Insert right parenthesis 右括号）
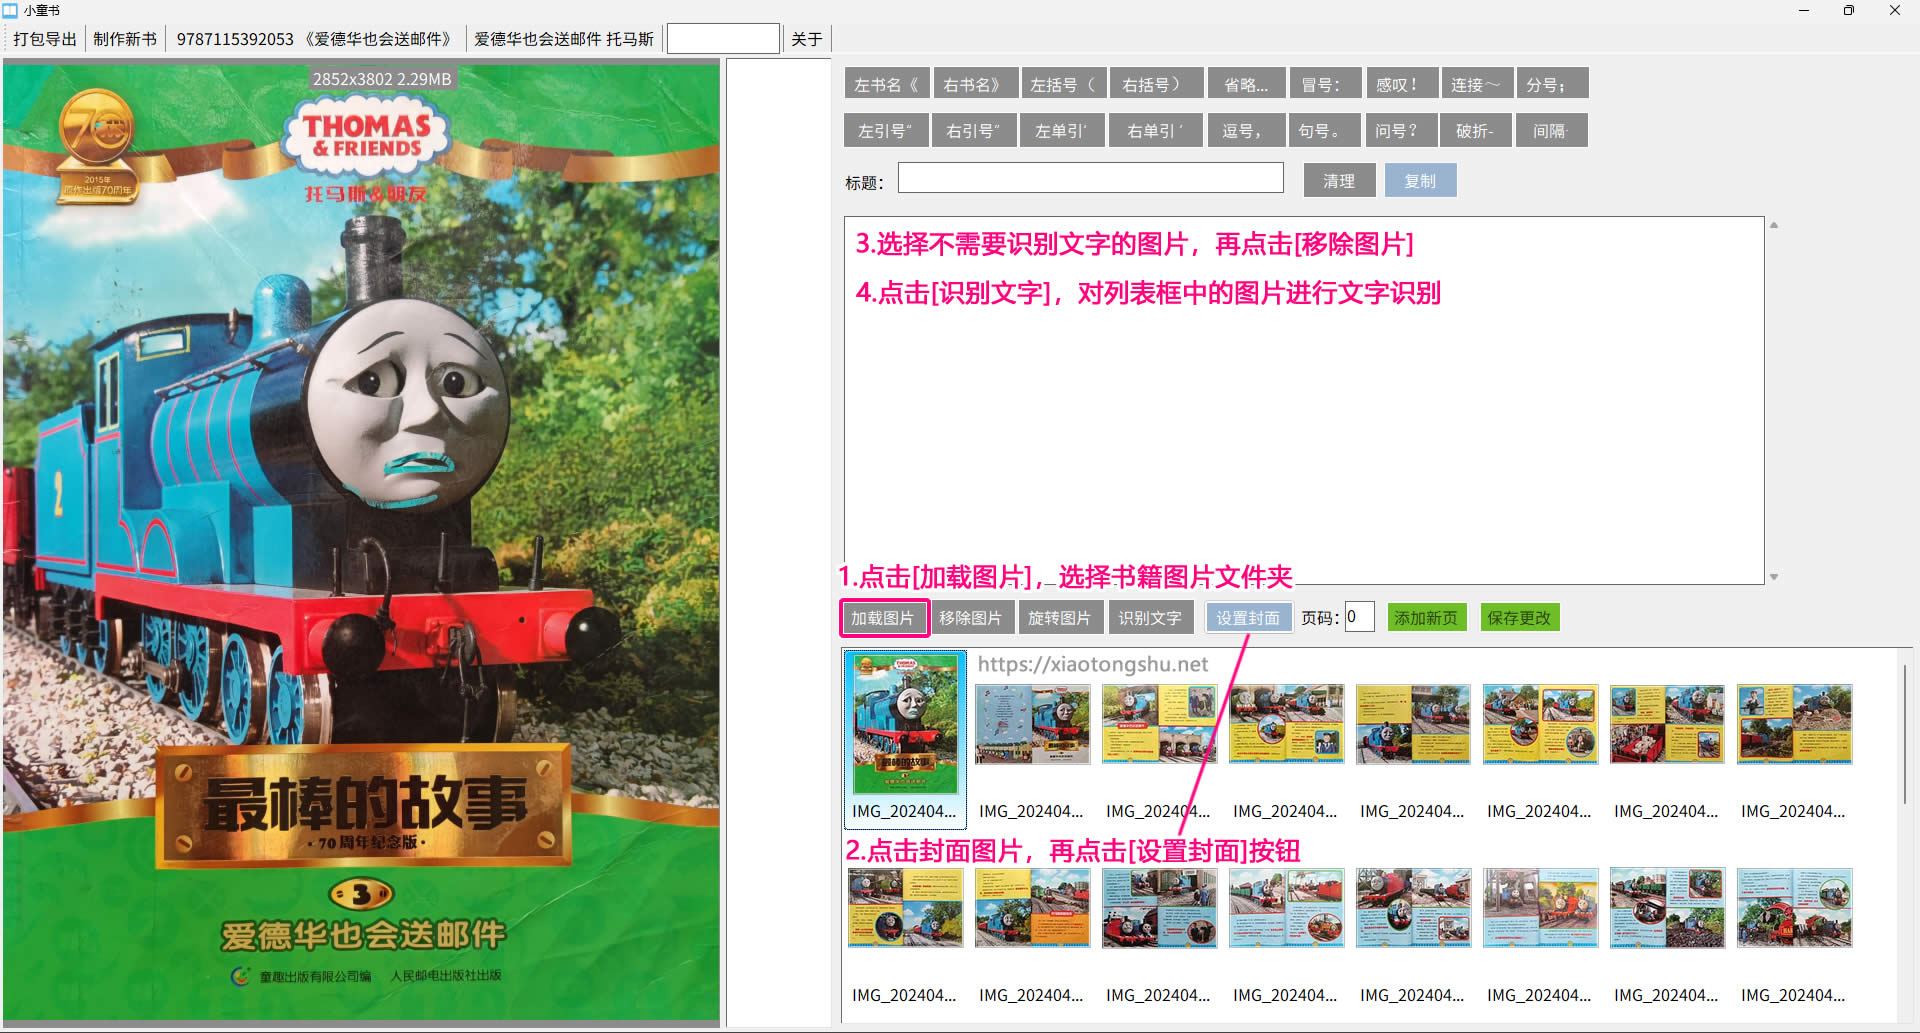1920x1033 pixels. 1156,84
